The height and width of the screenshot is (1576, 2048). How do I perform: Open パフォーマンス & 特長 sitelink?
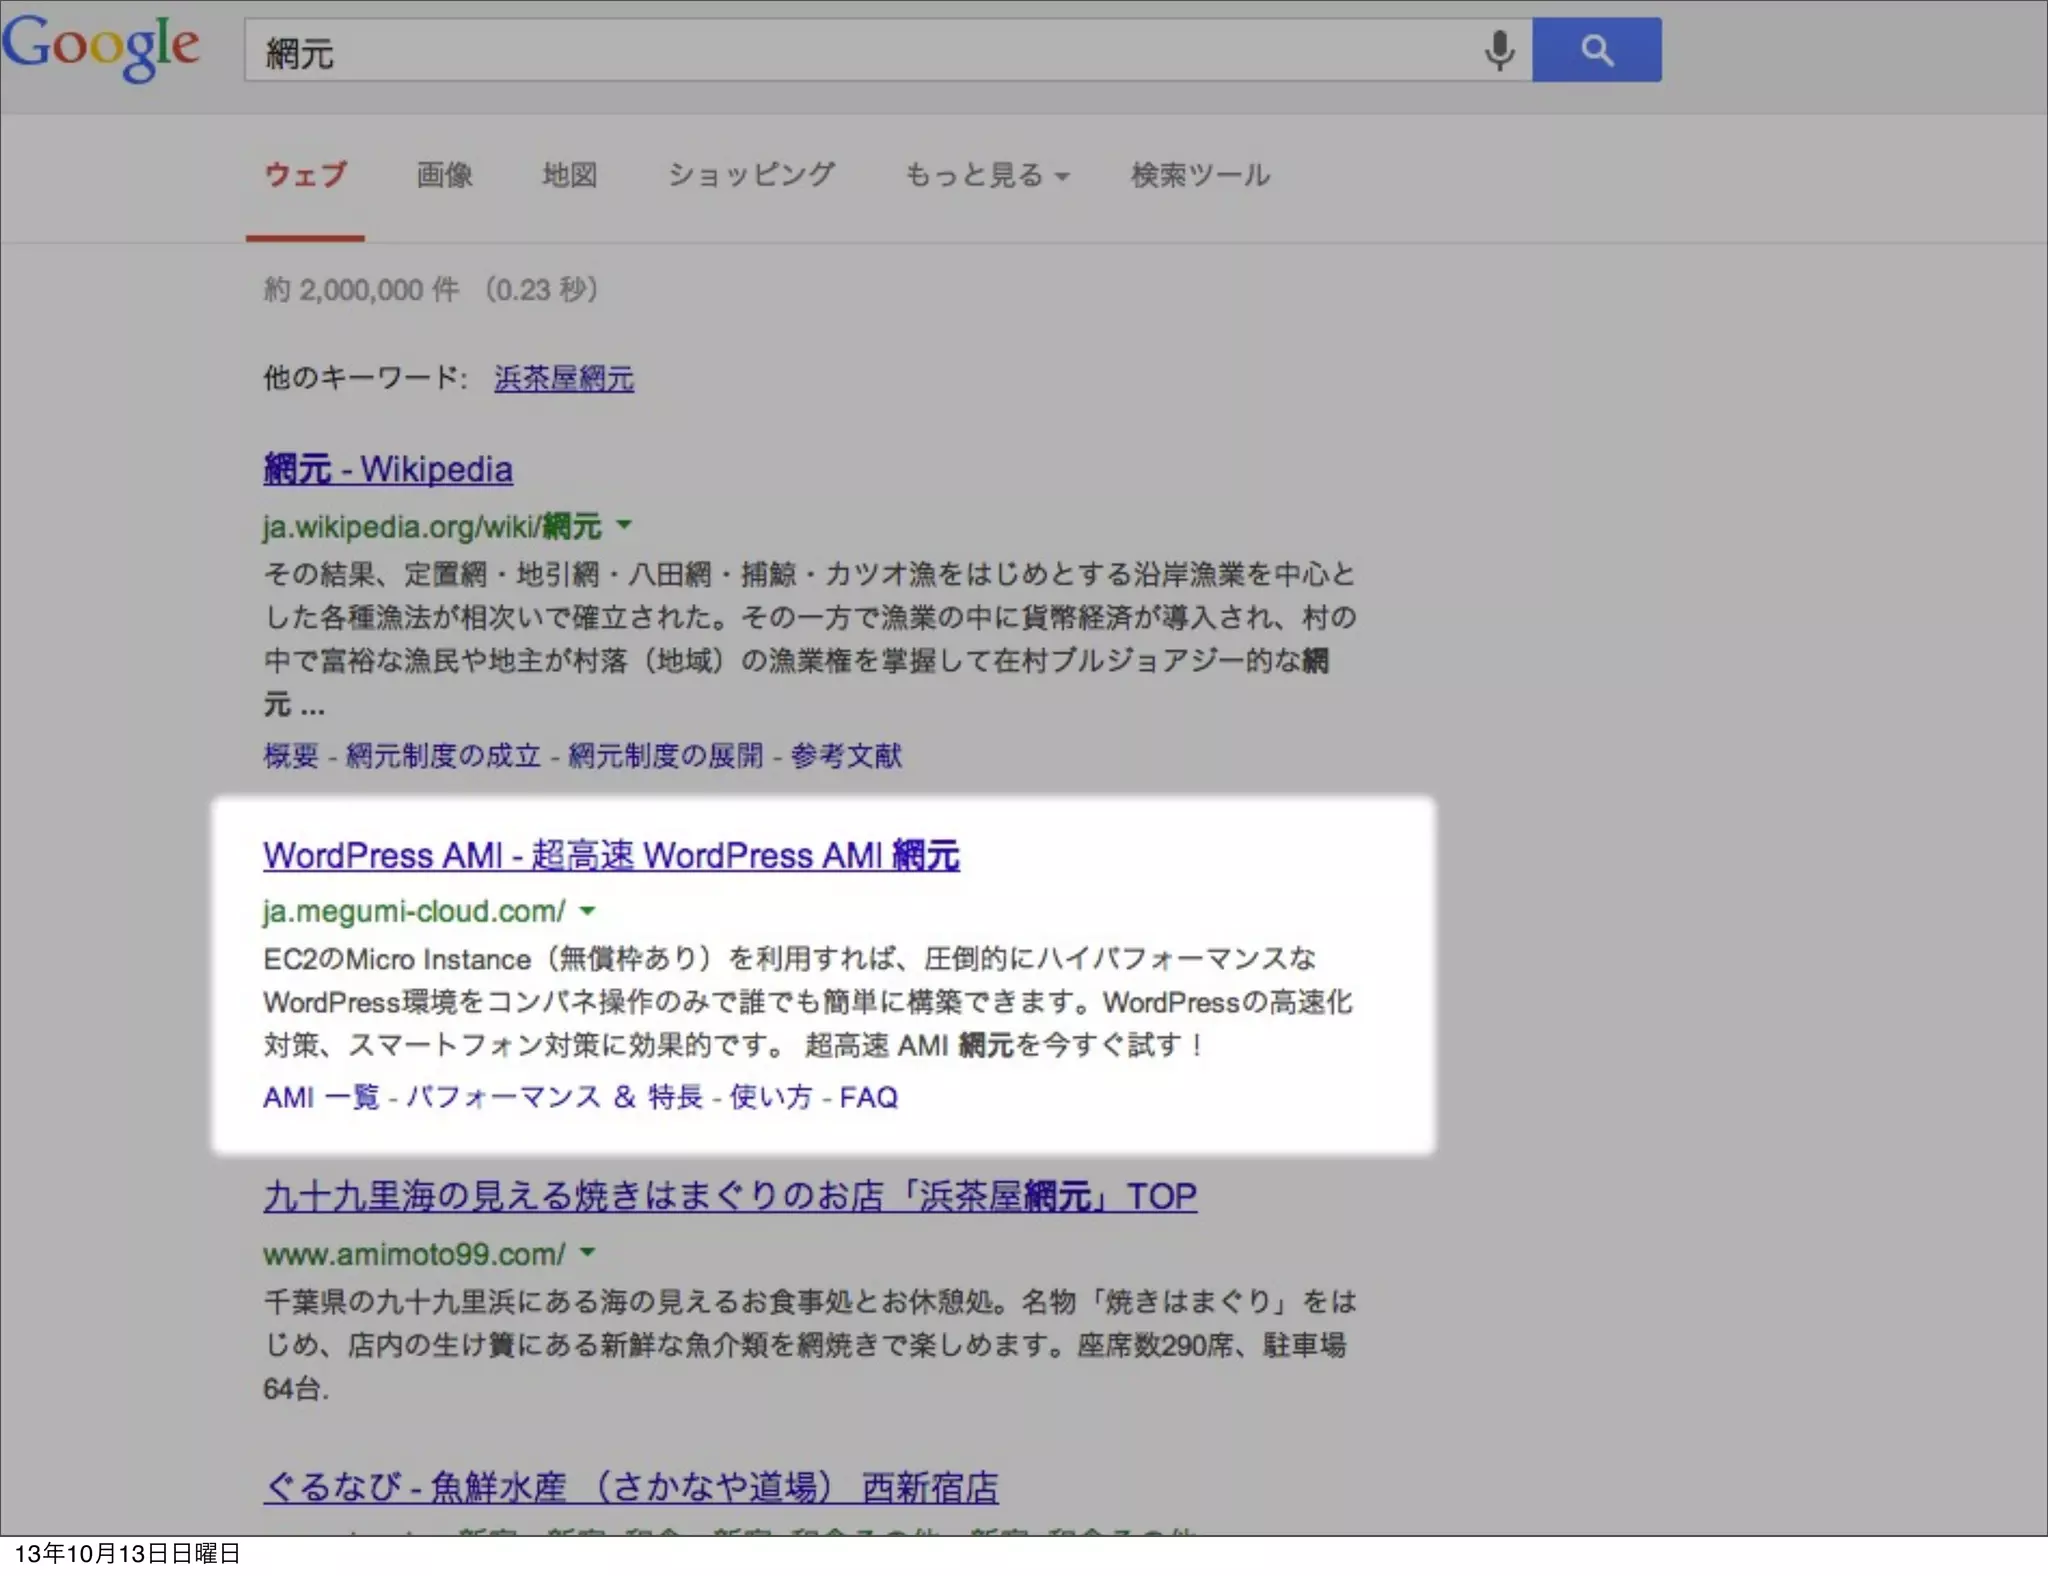click(555, 1097)
